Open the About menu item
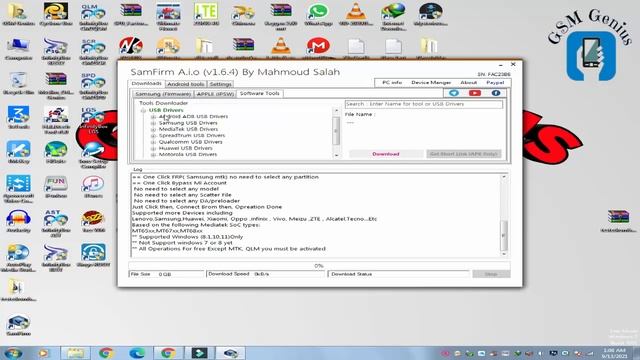Viewport: 640px width, 360px height. click(x=469, y=82)
